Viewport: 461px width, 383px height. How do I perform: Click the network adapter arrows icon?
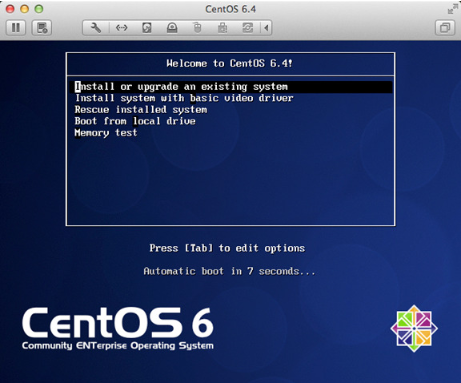click(x=121, y=28)
